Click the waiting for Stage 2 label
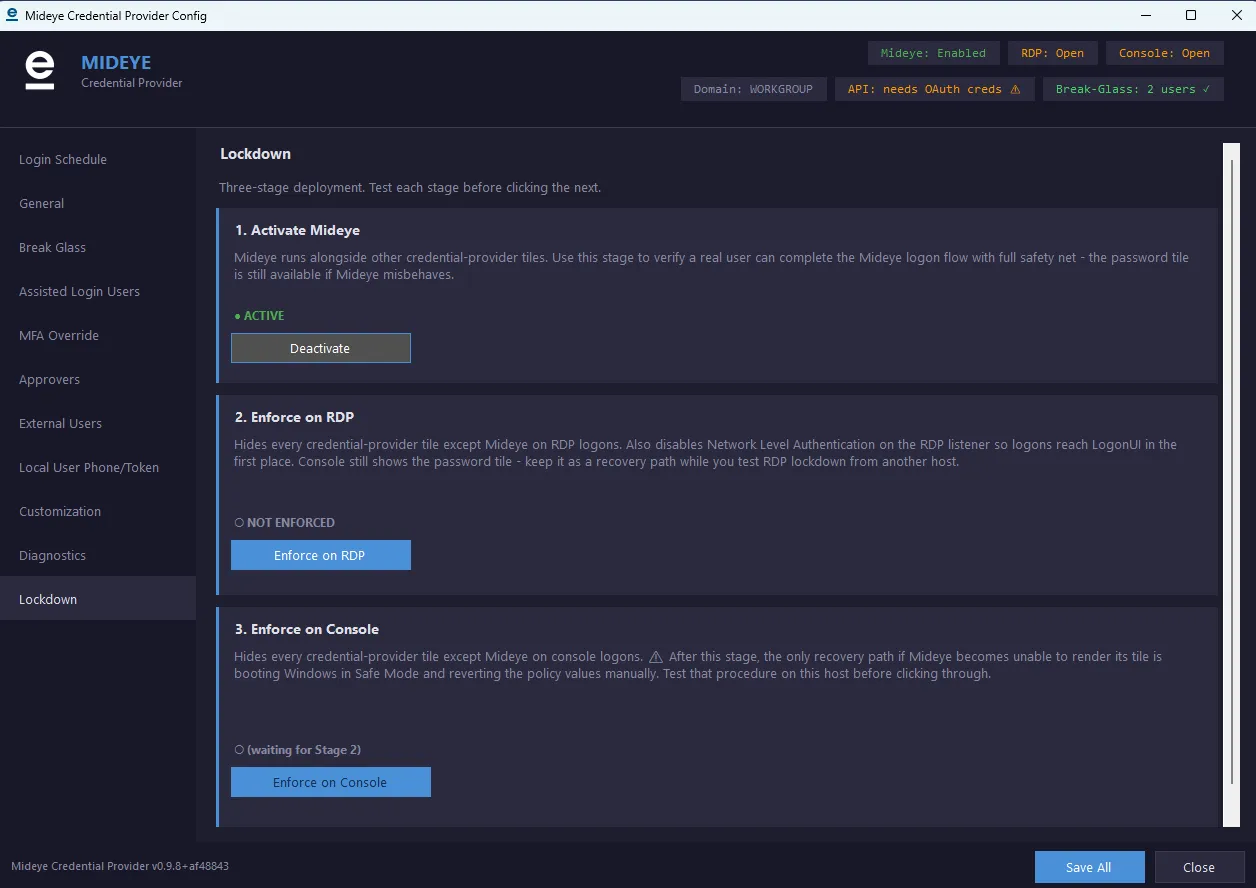Screen dimensions: 1256x888 298,749
